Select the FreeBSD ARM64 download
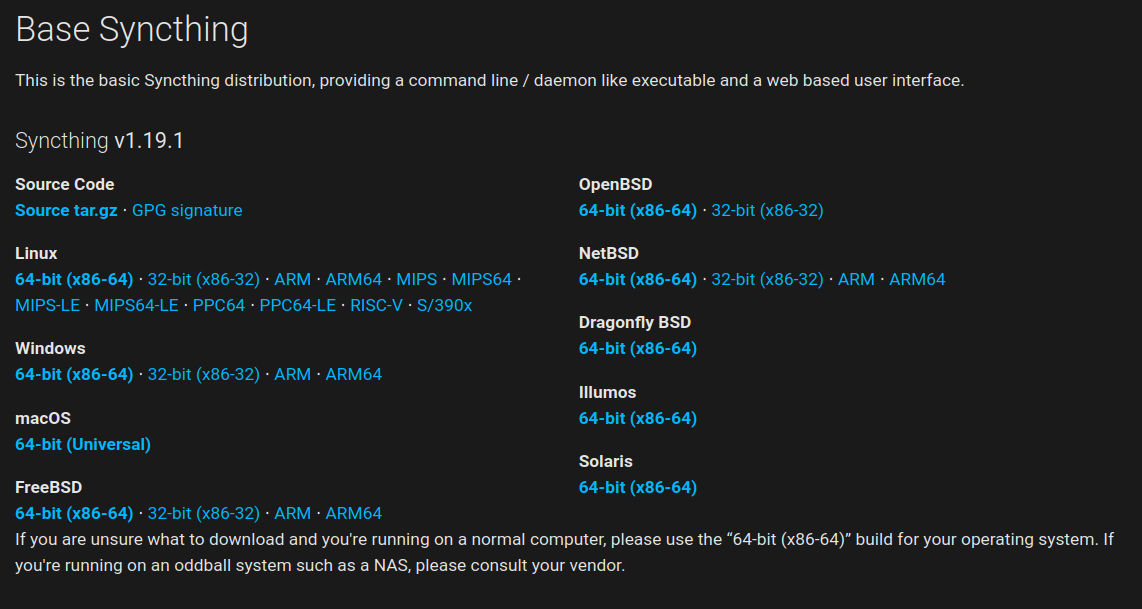 pos(354,513)
